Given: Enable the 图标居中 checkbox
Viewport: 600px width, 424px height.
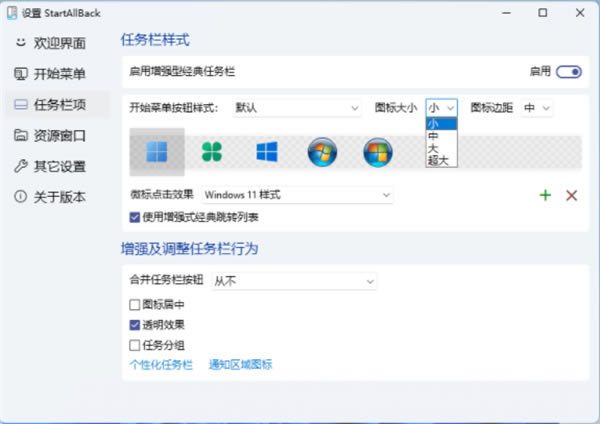Looking at the screenshot, I should pos(135,305).
